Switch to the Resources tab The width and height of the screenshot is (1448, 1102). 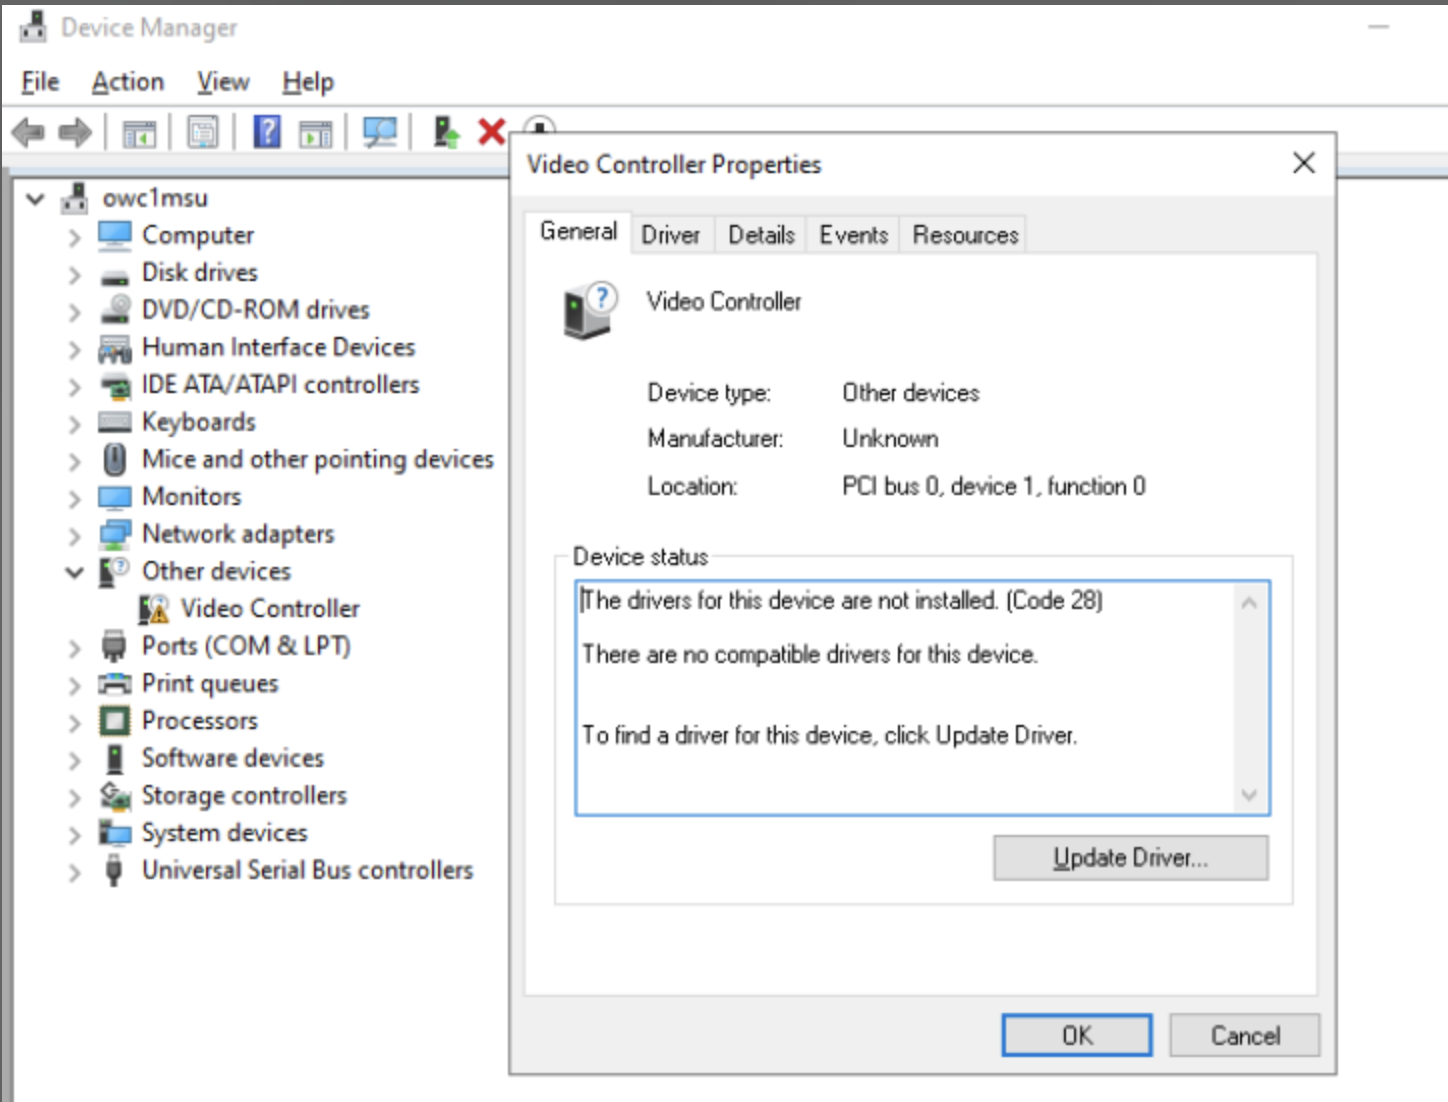pos(965,235)
